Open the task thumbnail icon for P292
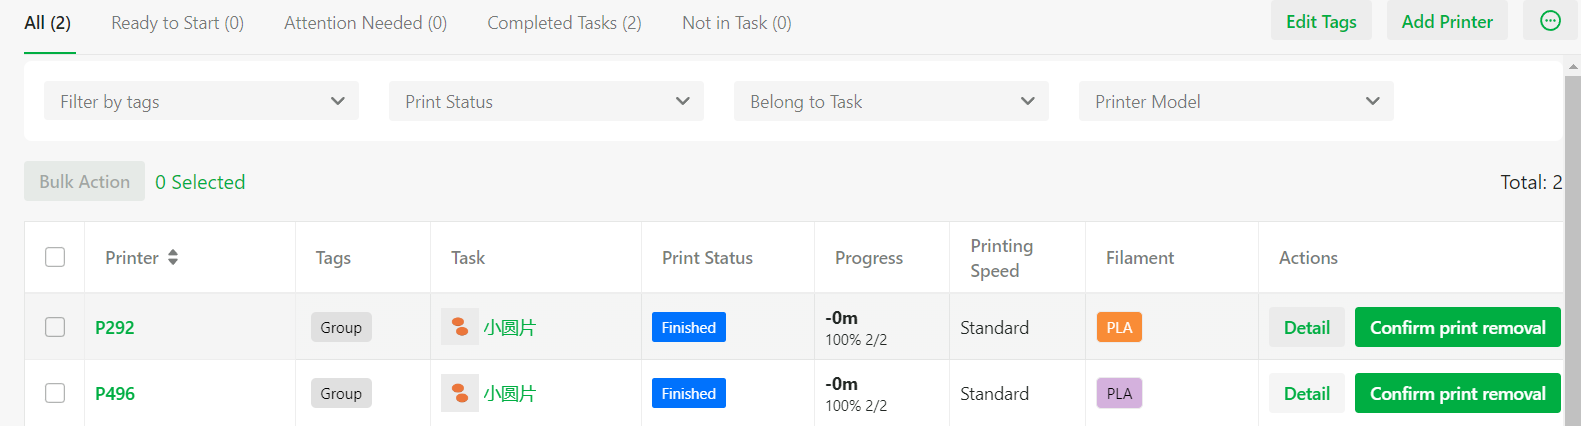Screen dimensions: 1581x426 (x=460, y=327)
